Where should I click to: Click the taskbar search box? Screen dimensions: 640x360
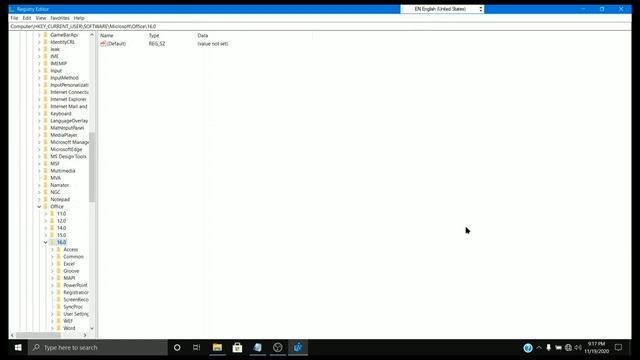[98, 348]
